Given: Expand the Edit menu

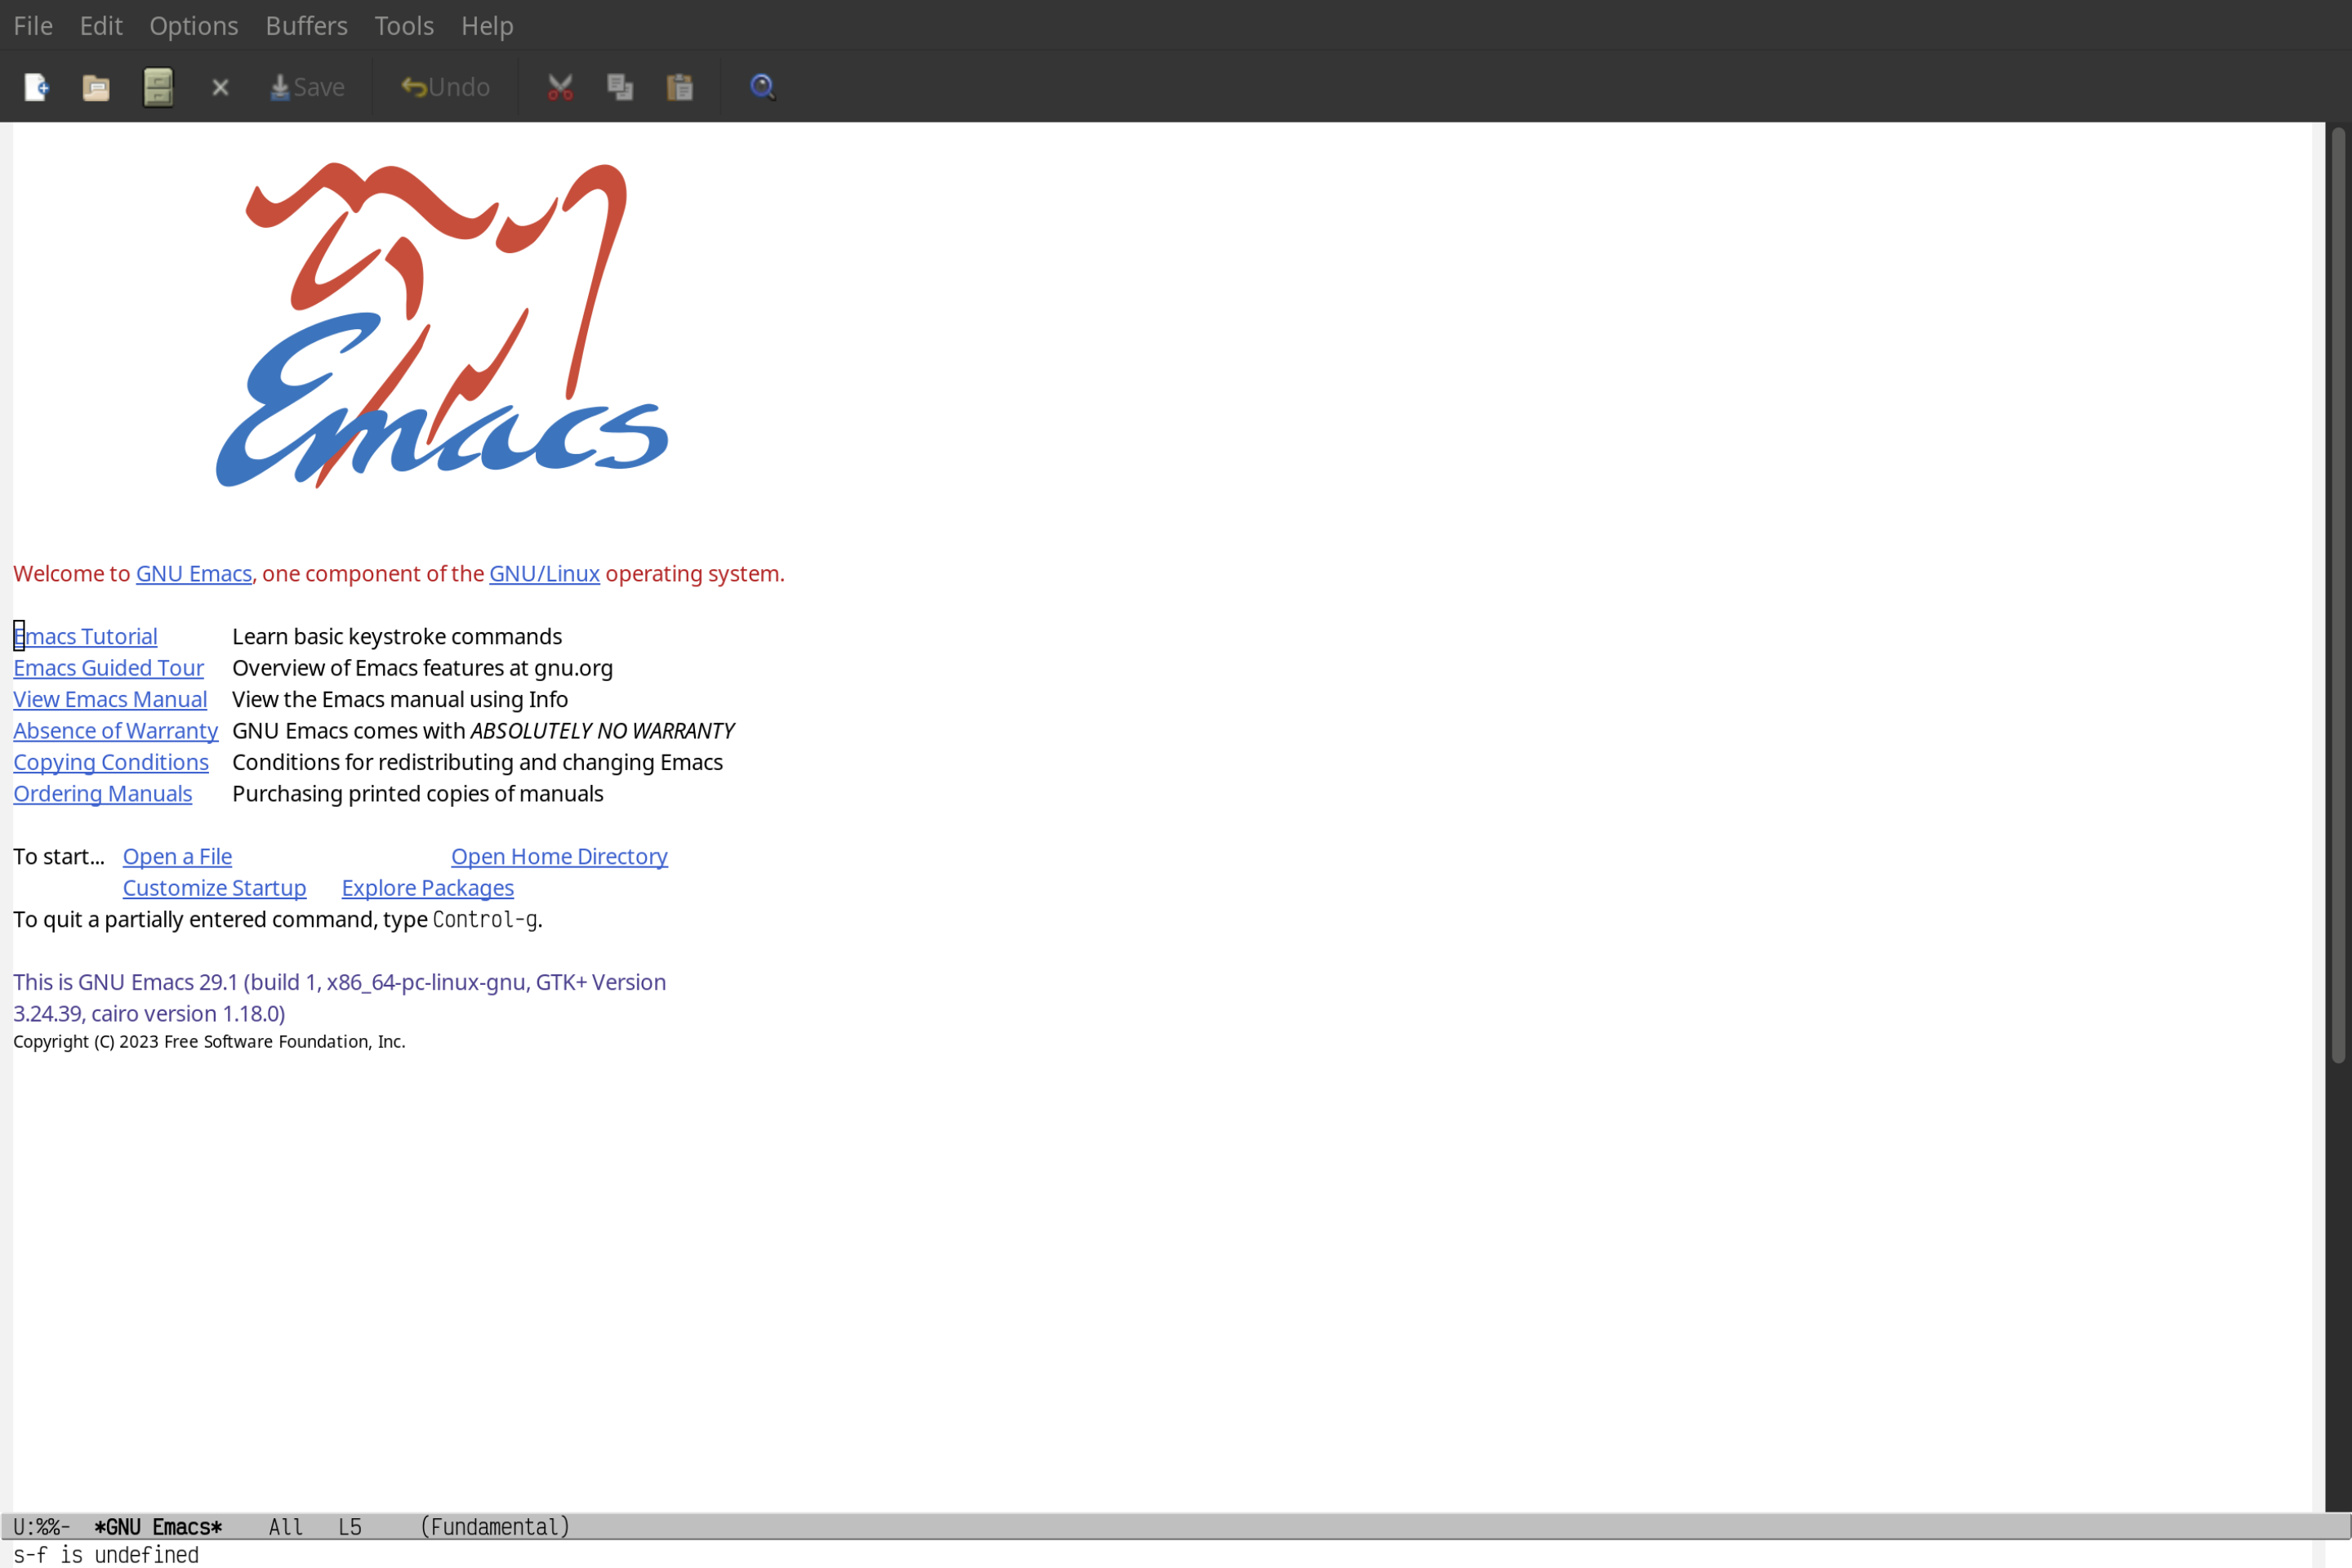Looking at the screenshot, I should point(100,24).
